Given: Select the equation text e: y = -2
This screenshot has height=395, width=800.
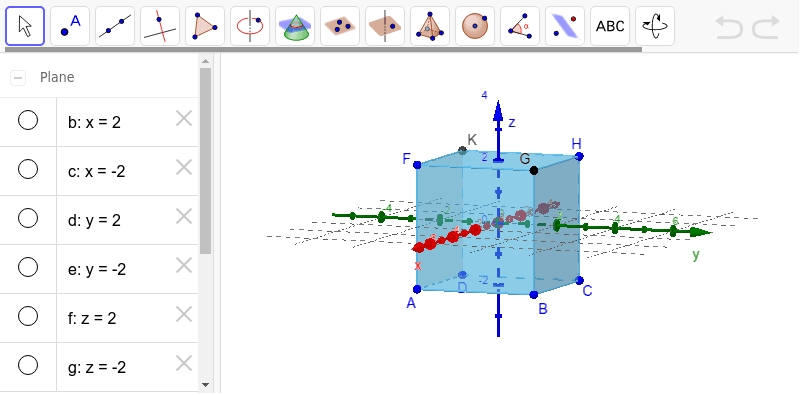Looking at the screenshot, I should [x=96, y=269].
